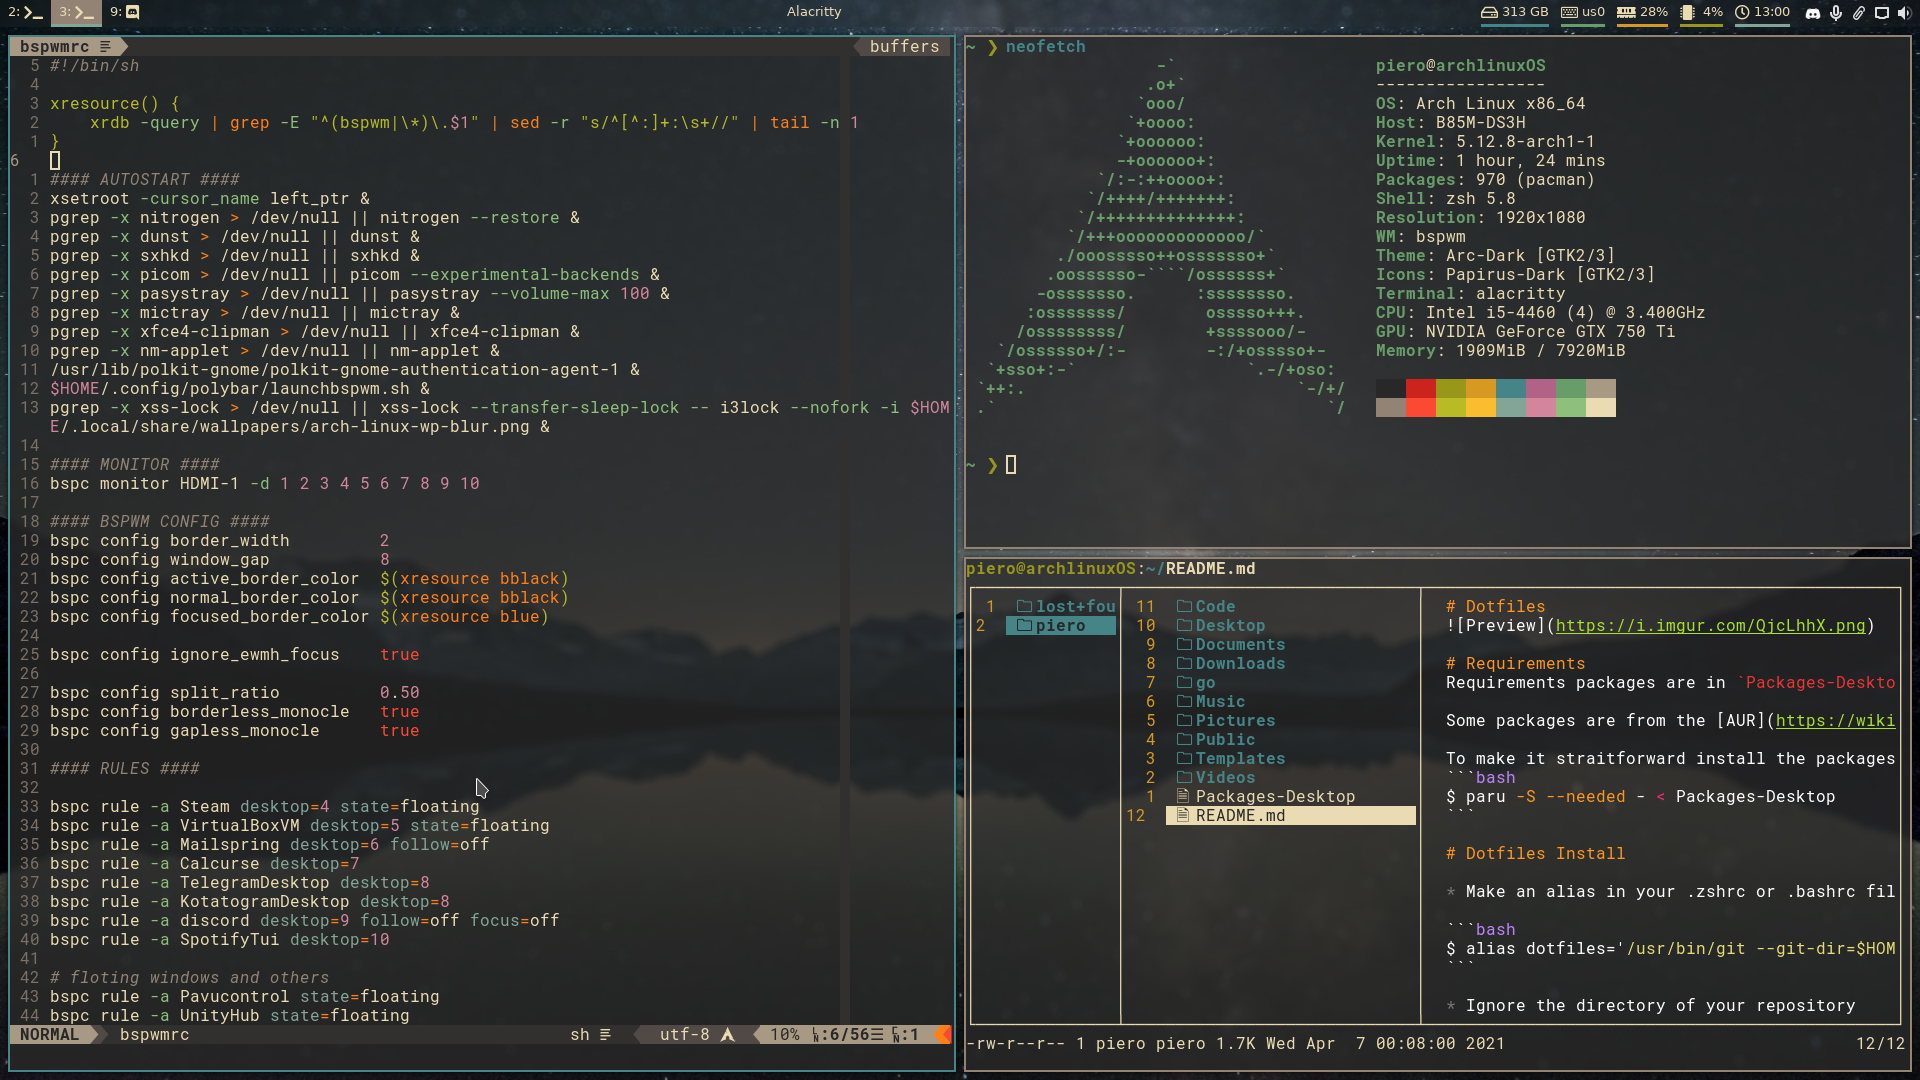Click the buffers label in vim tabline
1920x1080 pixels.
(x=904, y=46)
